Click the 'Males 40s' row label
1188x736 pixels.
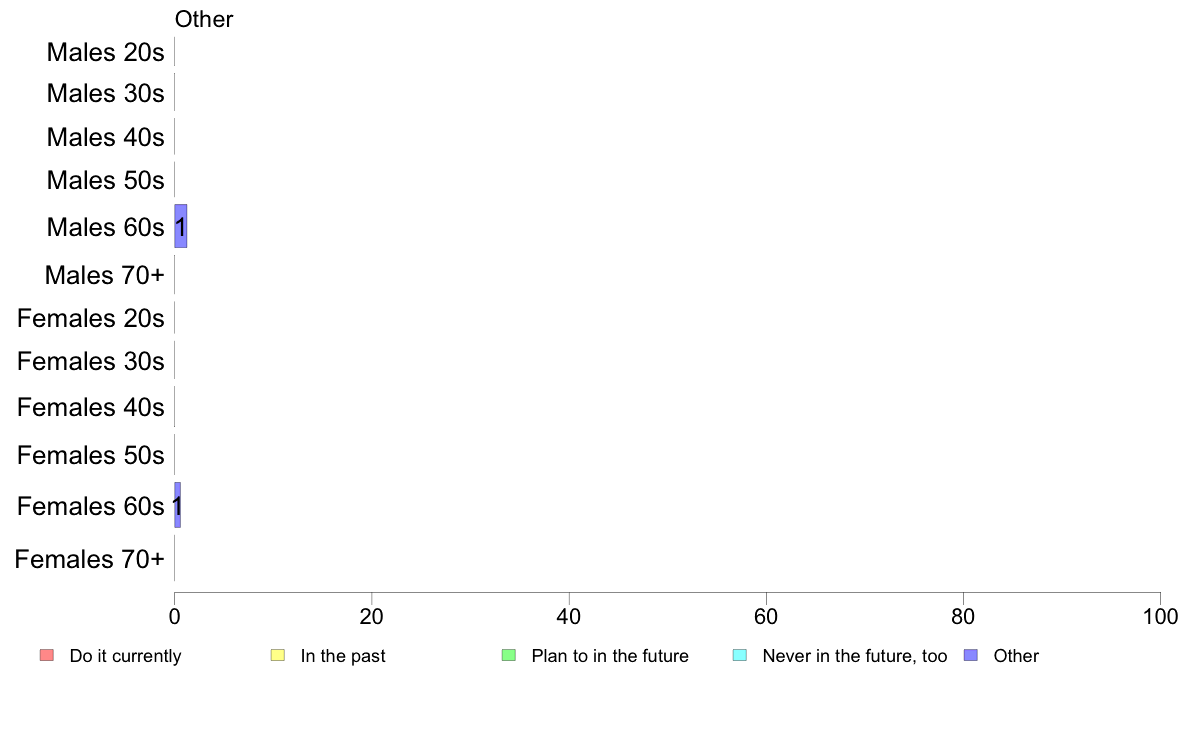(105, 137)
